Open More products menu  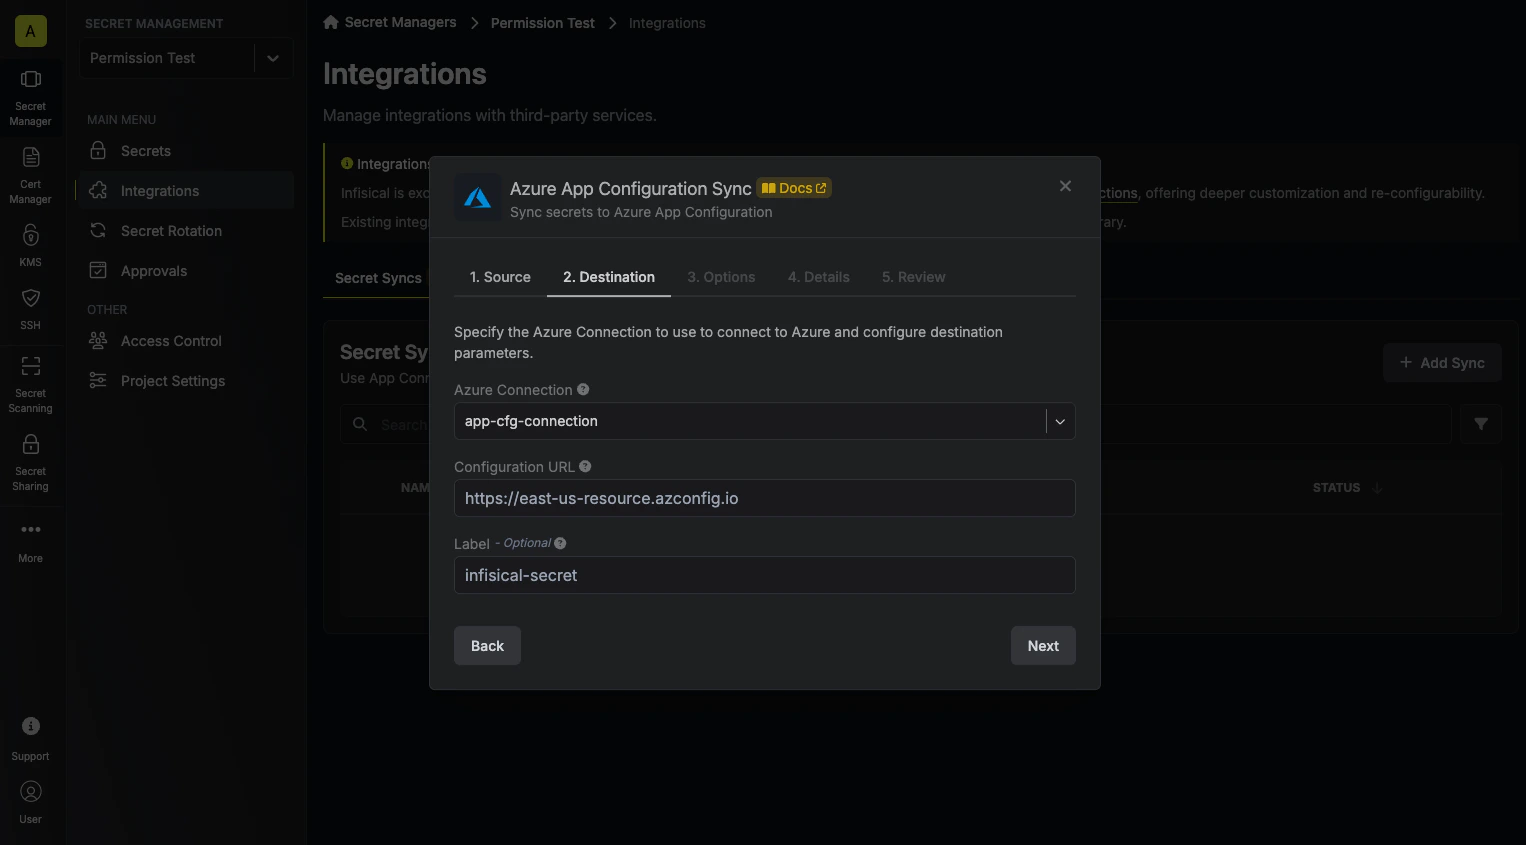(31, 541)
